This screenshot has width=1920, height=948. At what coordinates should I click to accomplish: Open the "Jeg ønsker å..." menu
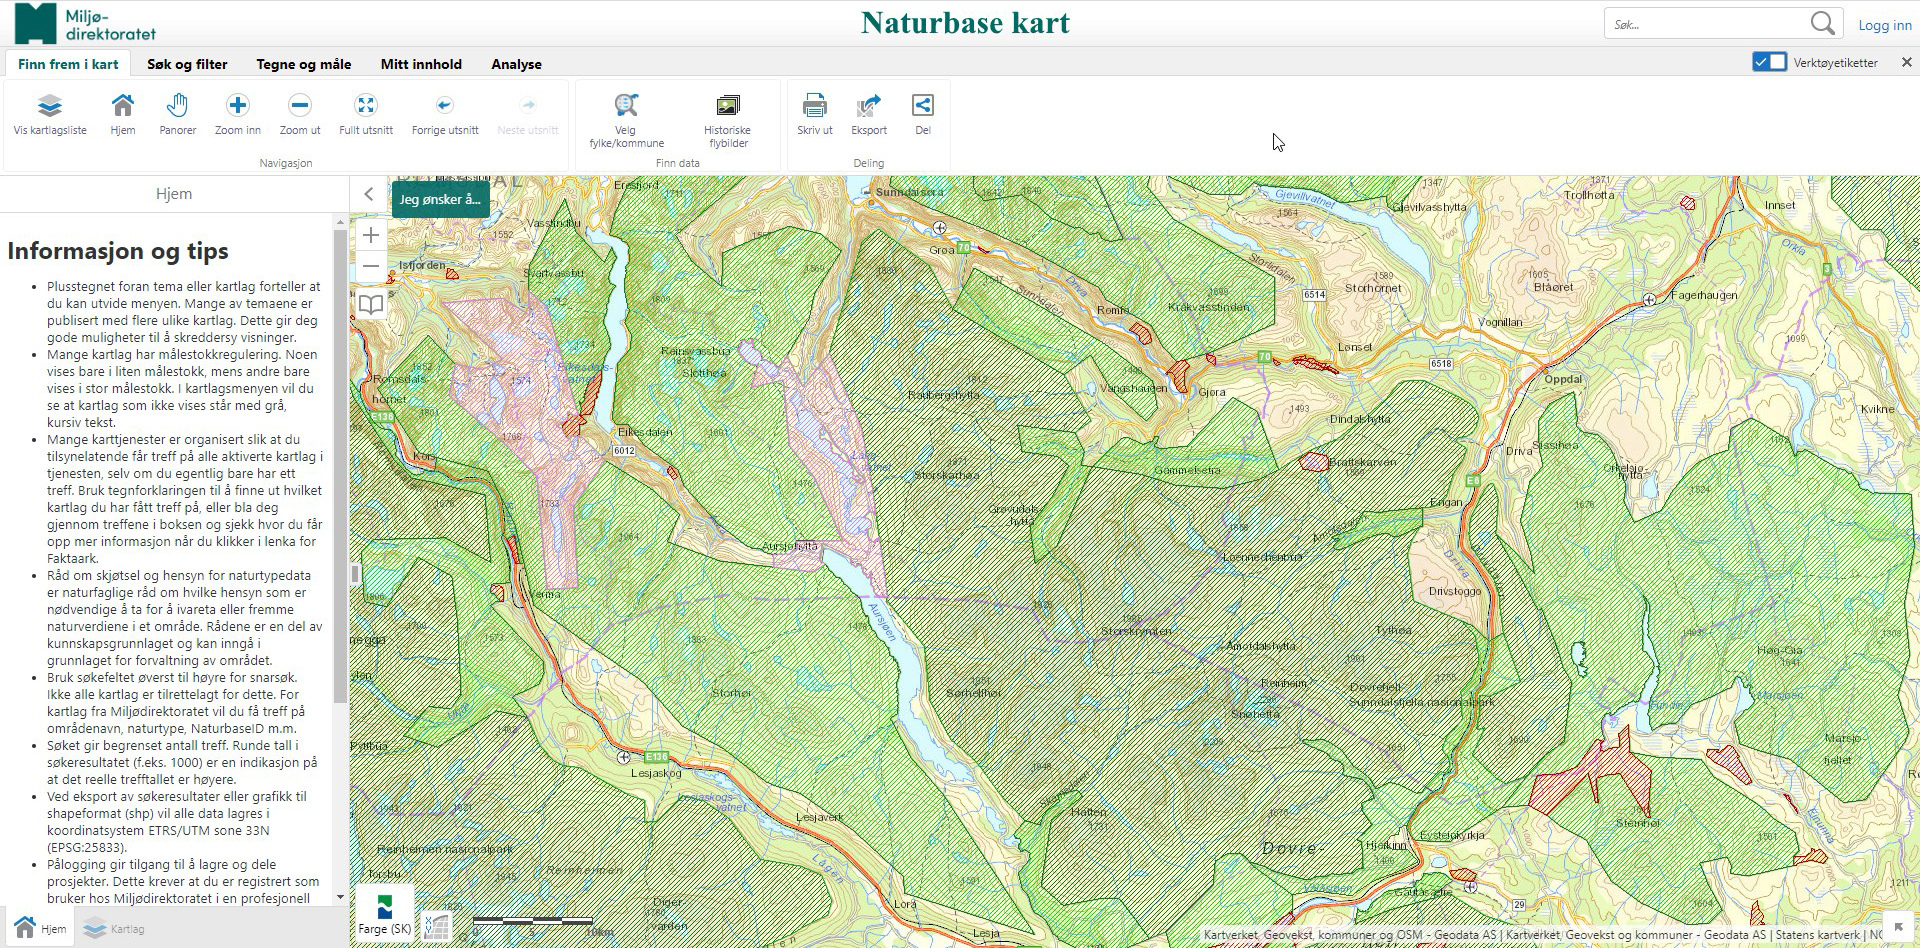440,199
